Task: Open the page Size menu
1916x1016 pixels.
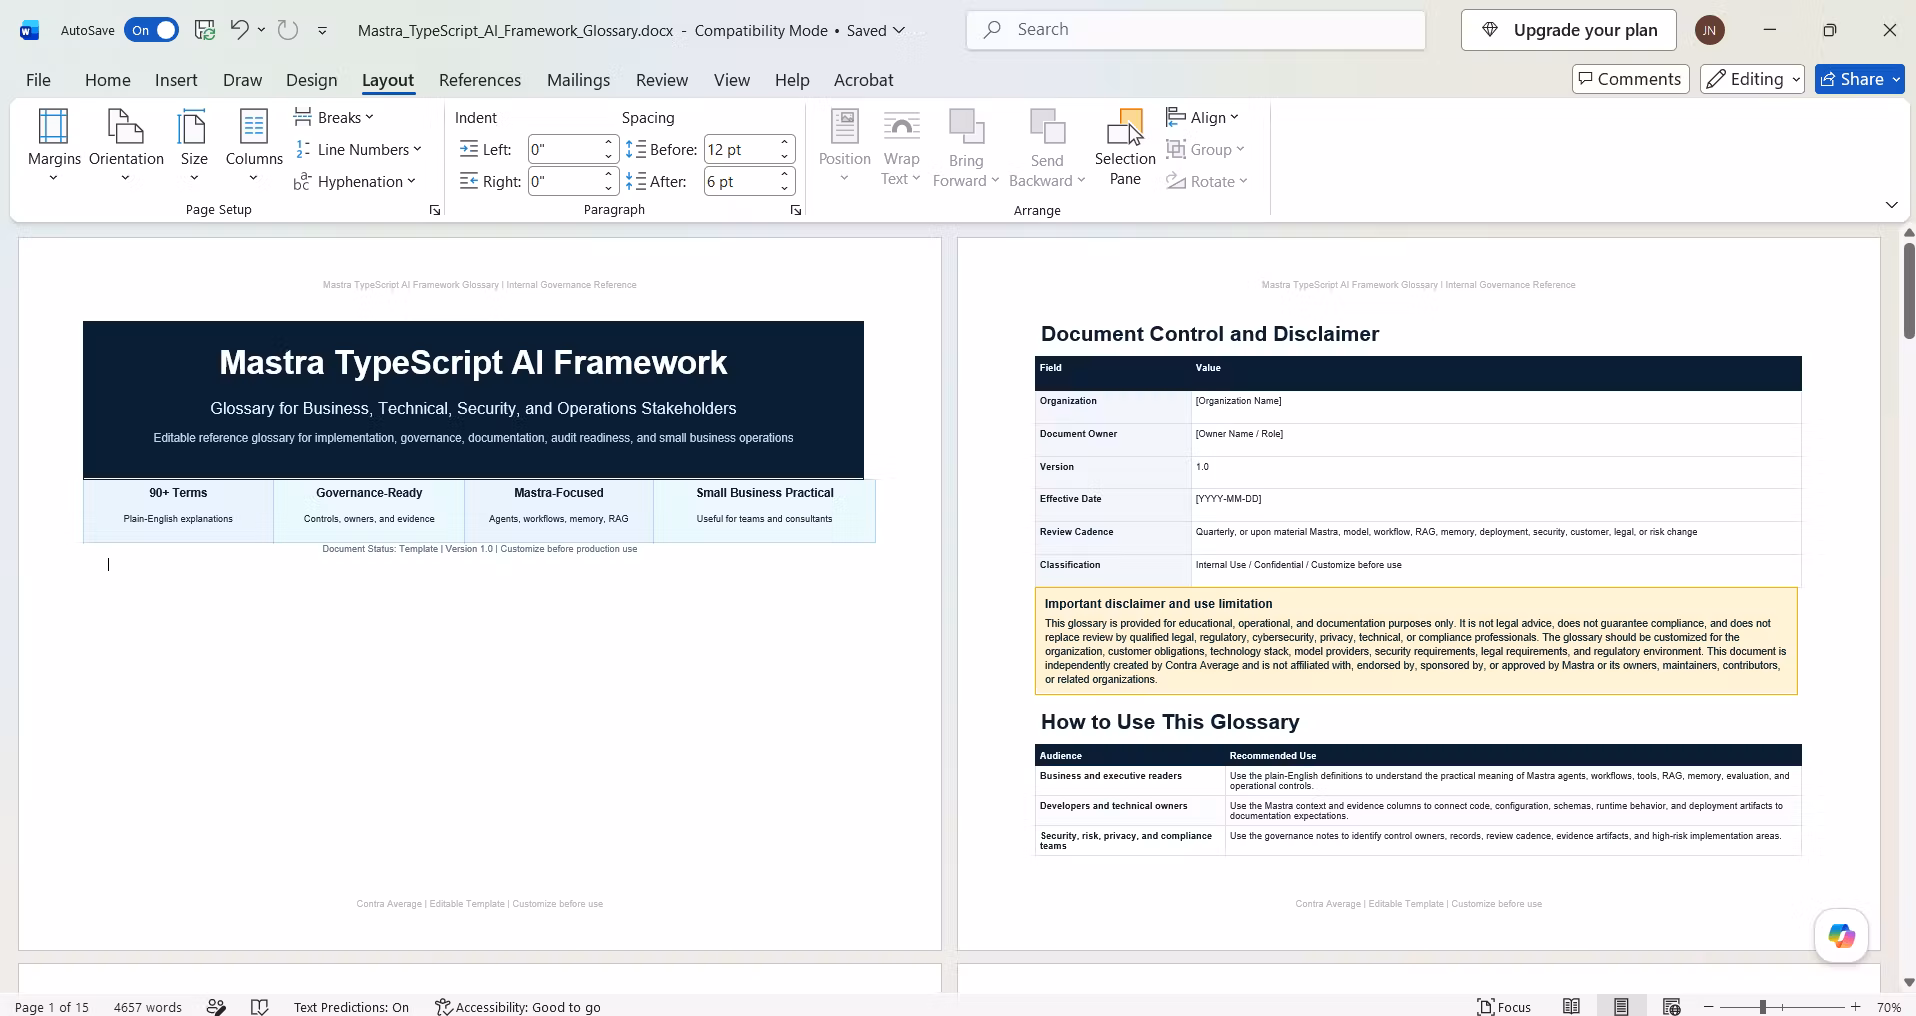Action: [x=194, y=146]
